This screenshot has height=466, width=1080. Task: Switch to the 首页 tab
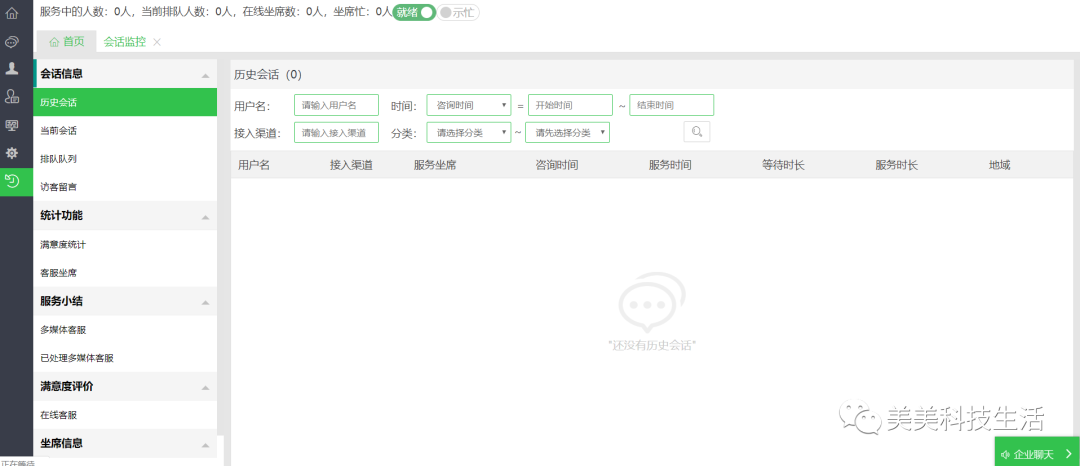[67, 42]
